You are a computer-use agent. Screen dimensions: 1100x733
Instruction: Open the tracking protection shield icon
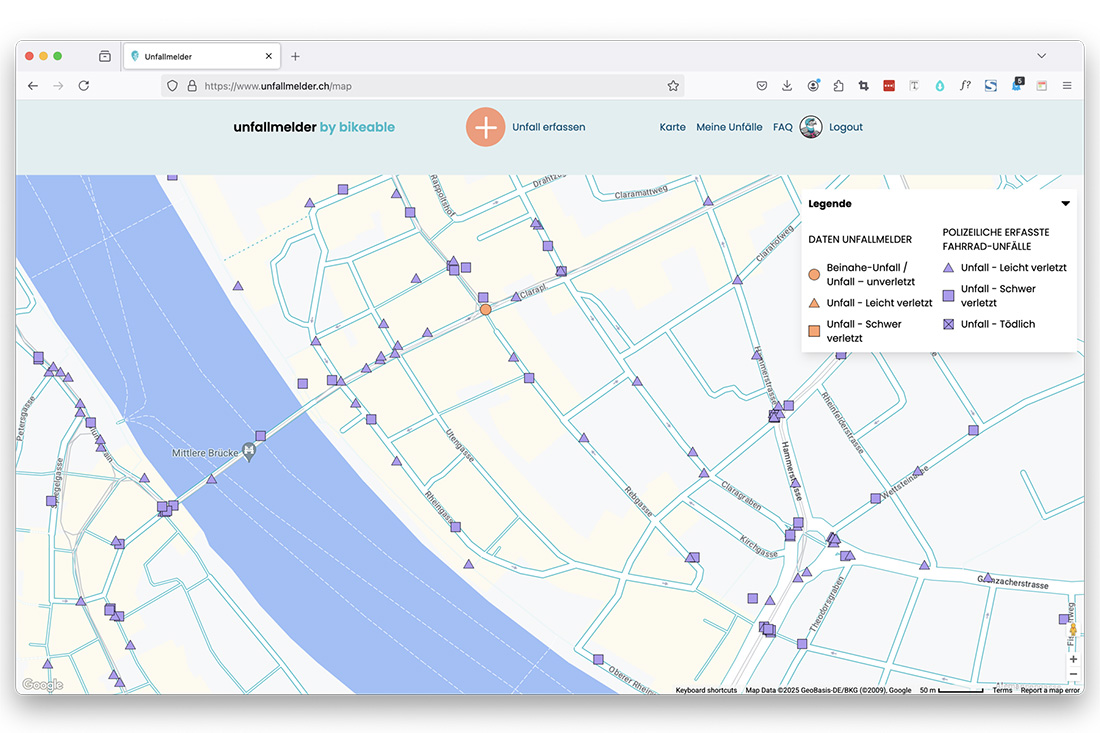pyautogui.click(x=173, y=86)
